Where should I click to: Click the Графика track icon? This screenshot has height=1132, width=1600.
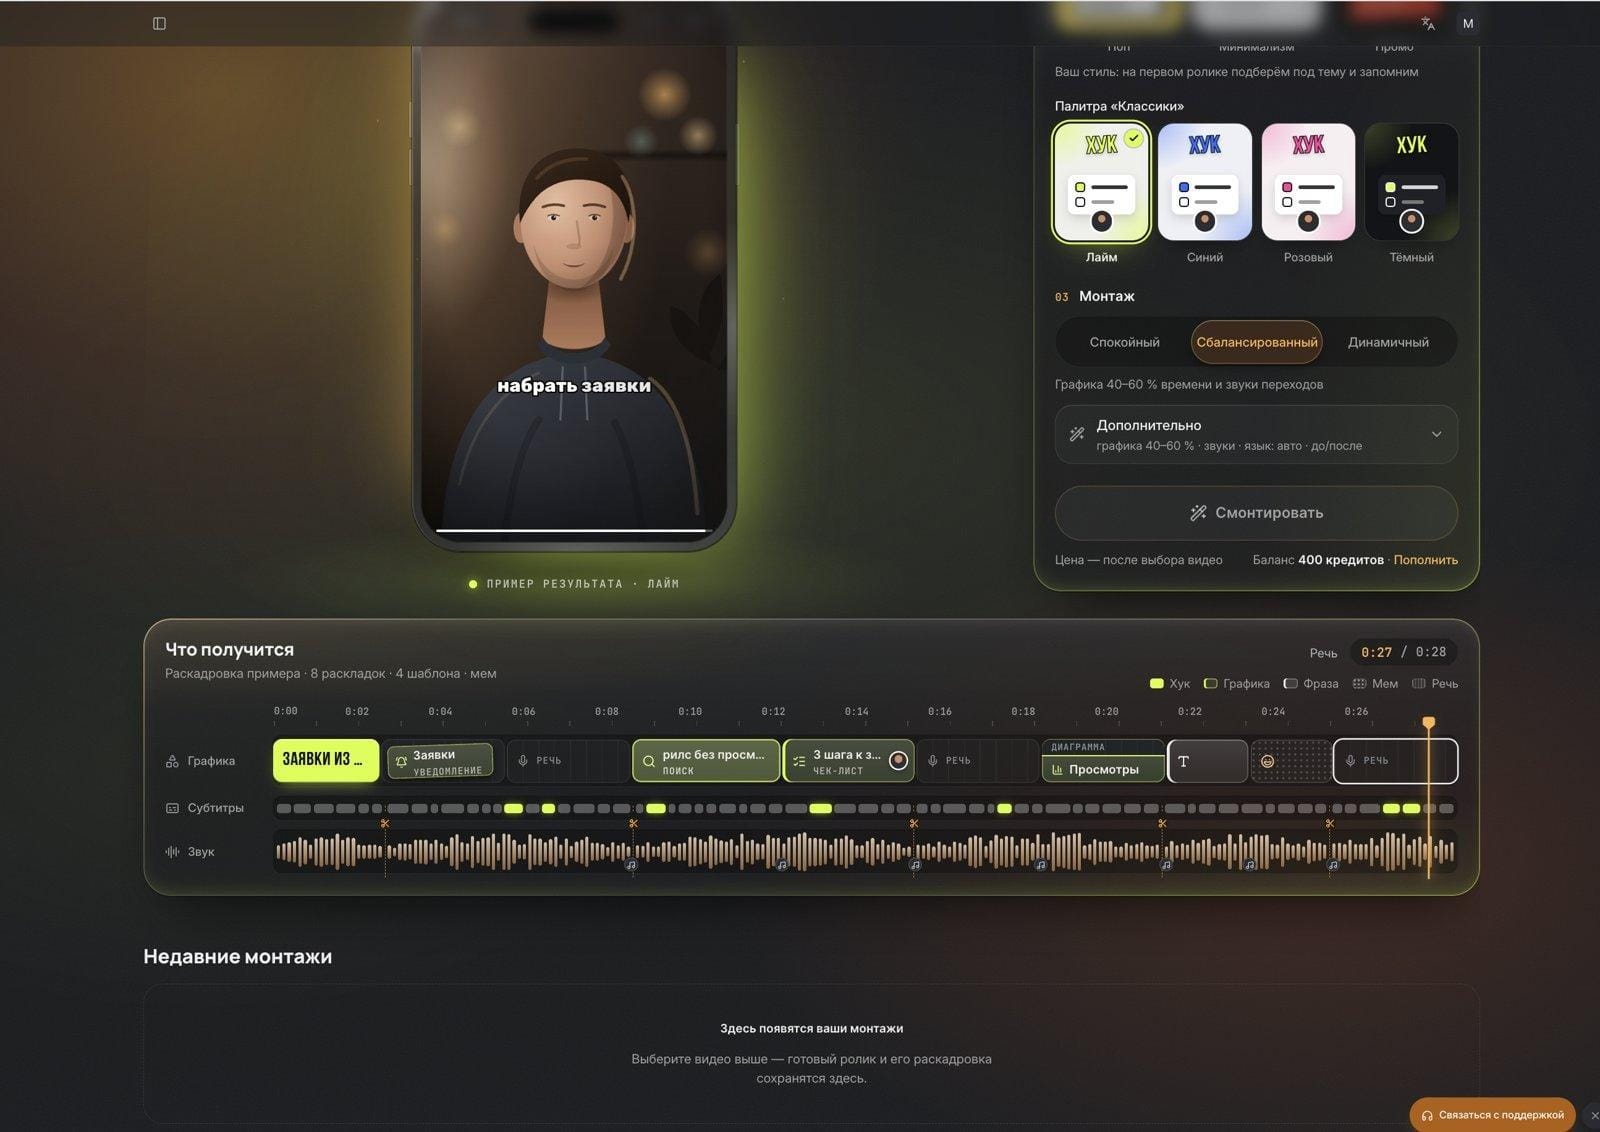coord(172,761)
